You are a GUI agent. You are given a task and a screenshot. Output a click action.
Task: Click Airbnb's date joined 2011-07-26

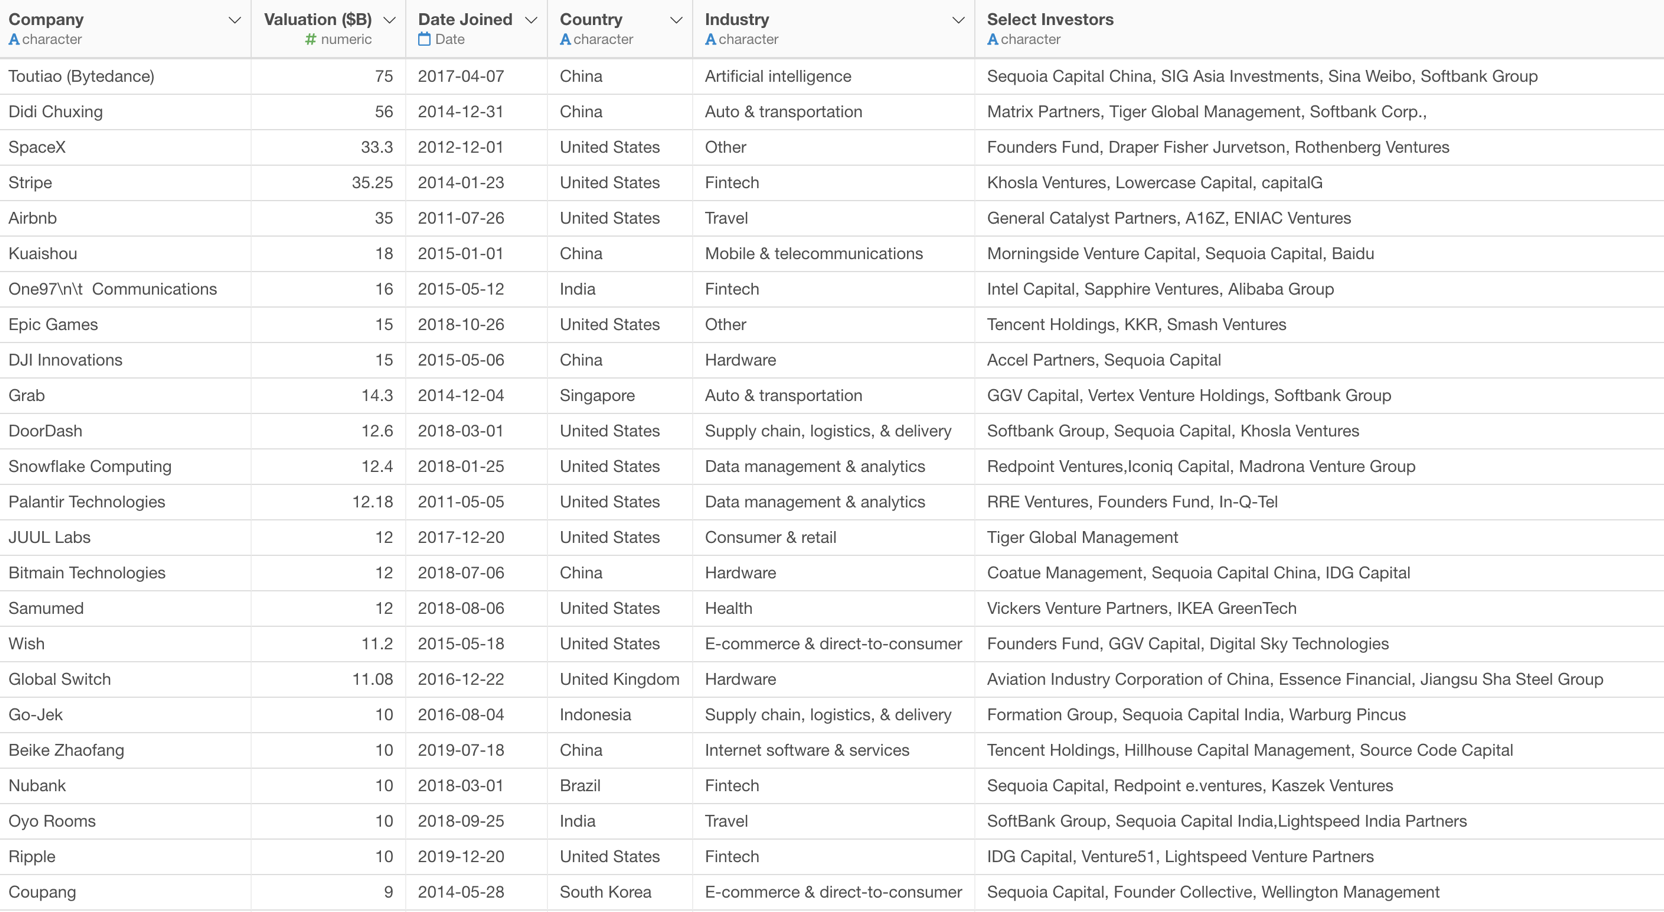click(x=461, y=218)
